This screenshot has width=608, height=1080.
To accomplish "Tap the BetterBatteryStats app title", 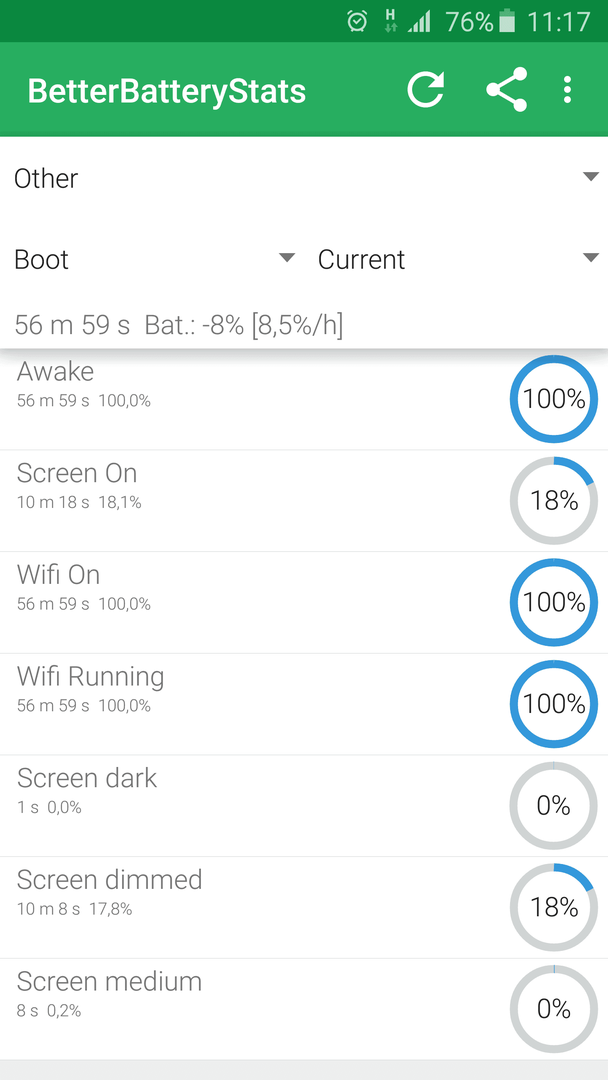I will [x=167, y=91].
